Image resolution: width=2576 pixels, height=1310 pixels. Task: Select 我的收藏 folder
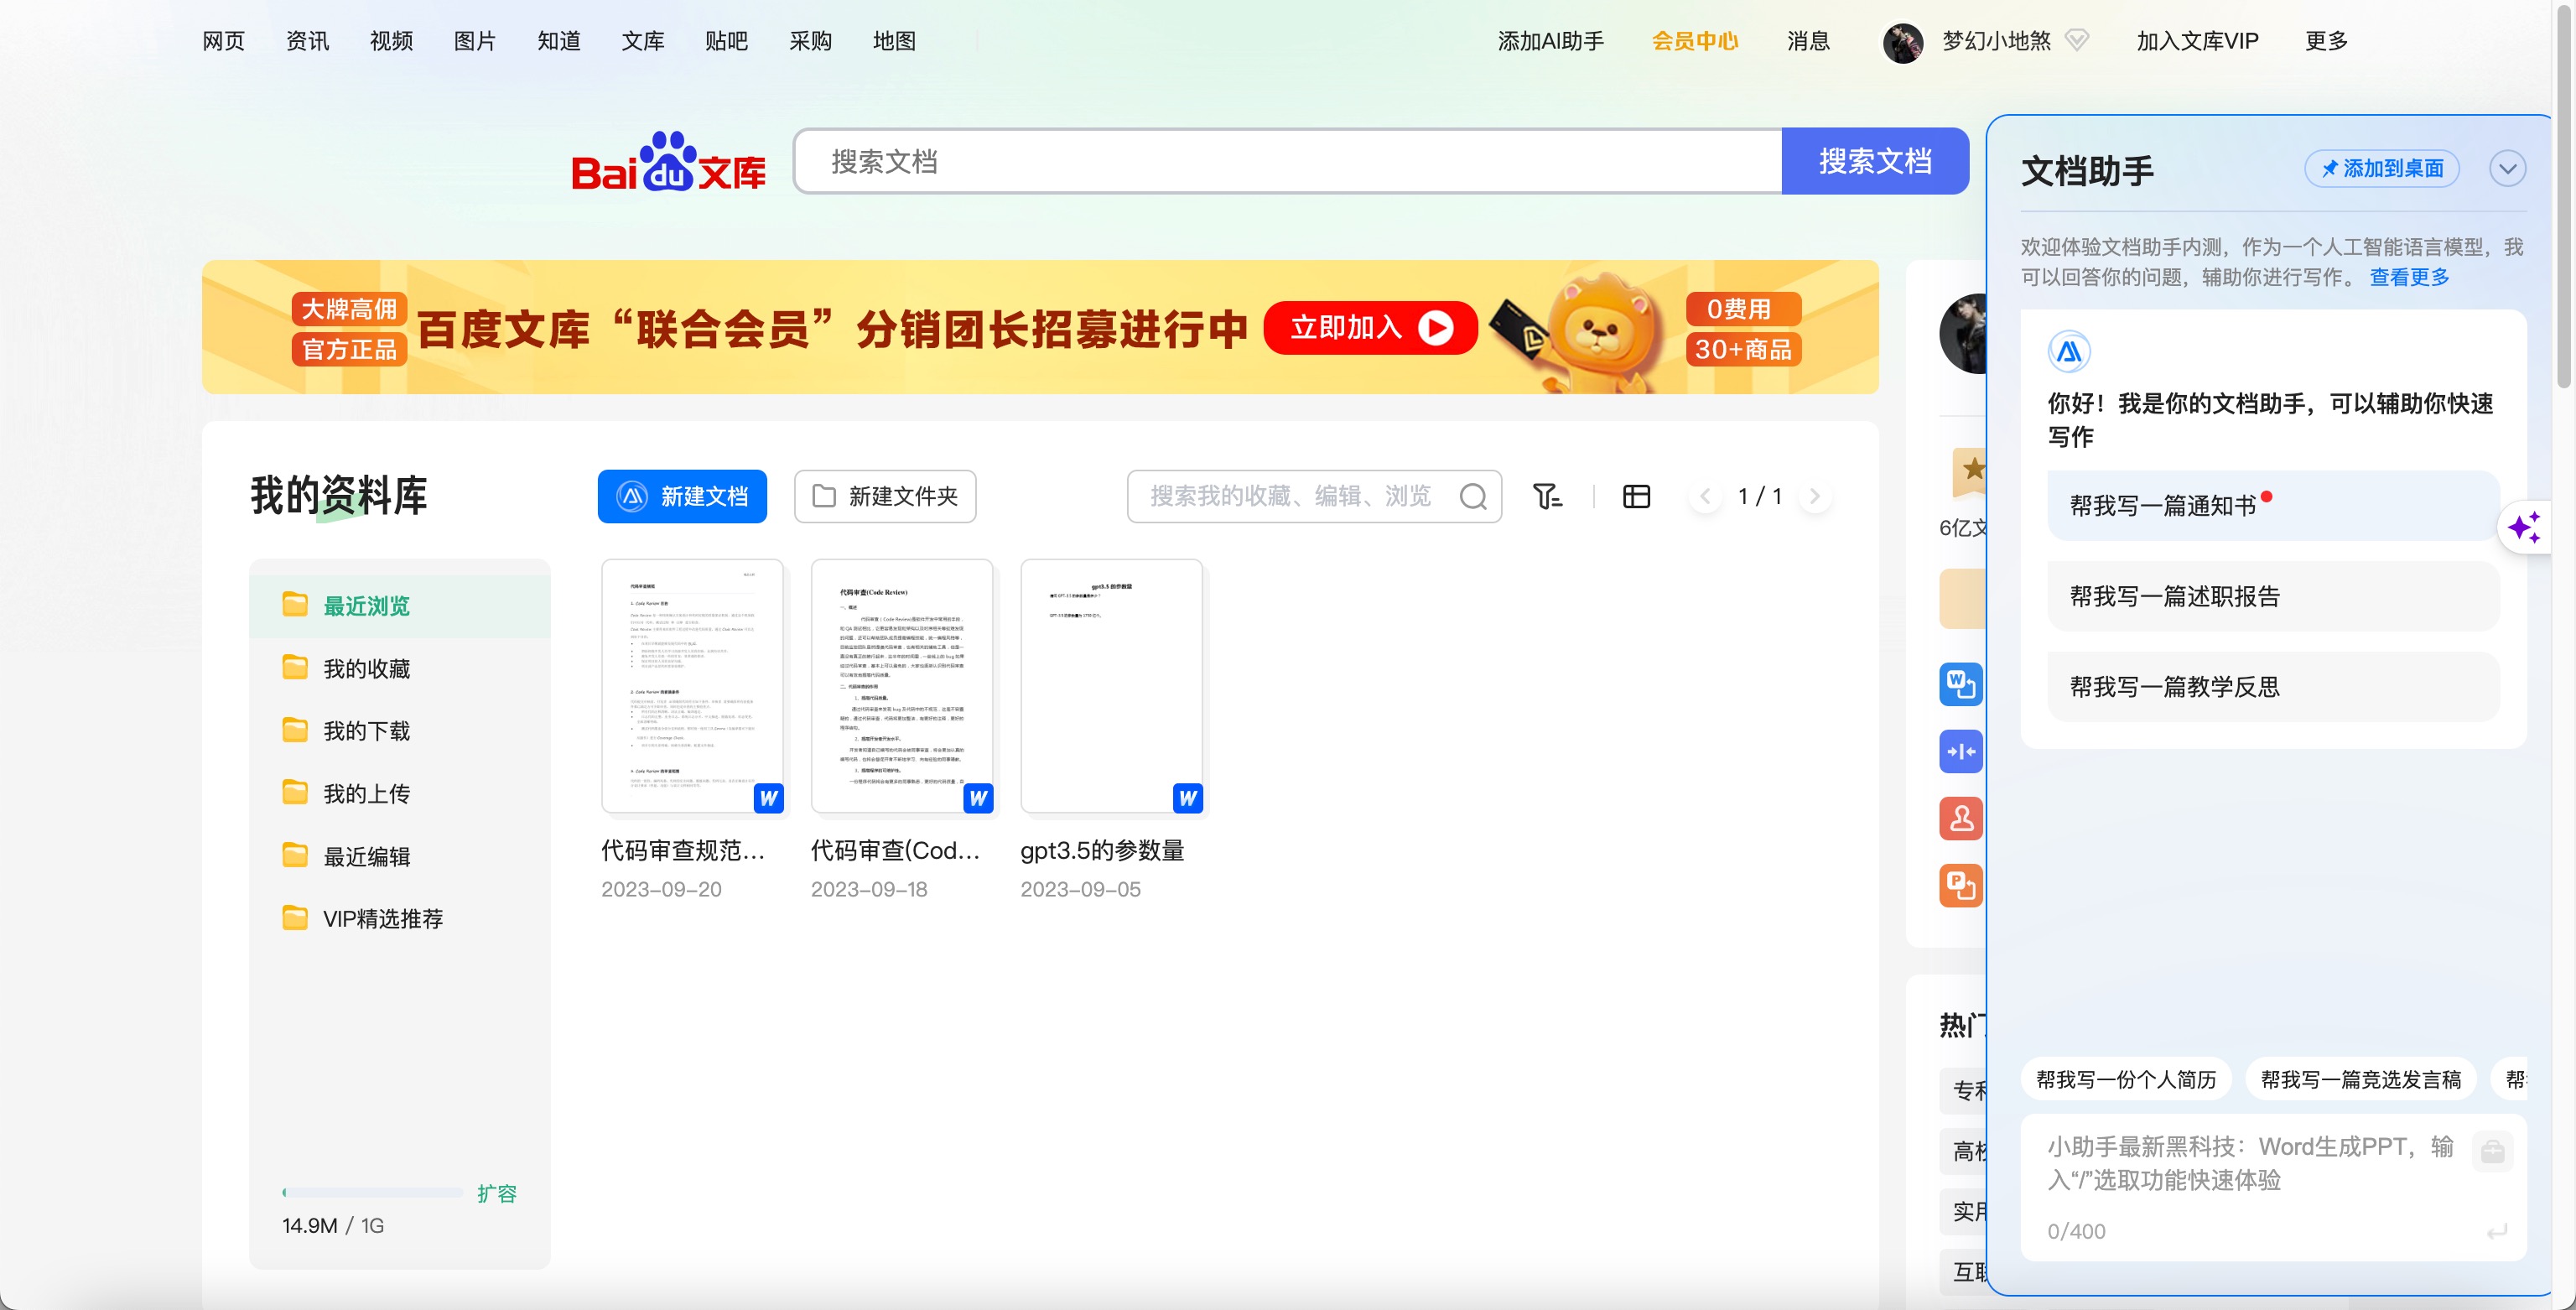coord(366,668)
